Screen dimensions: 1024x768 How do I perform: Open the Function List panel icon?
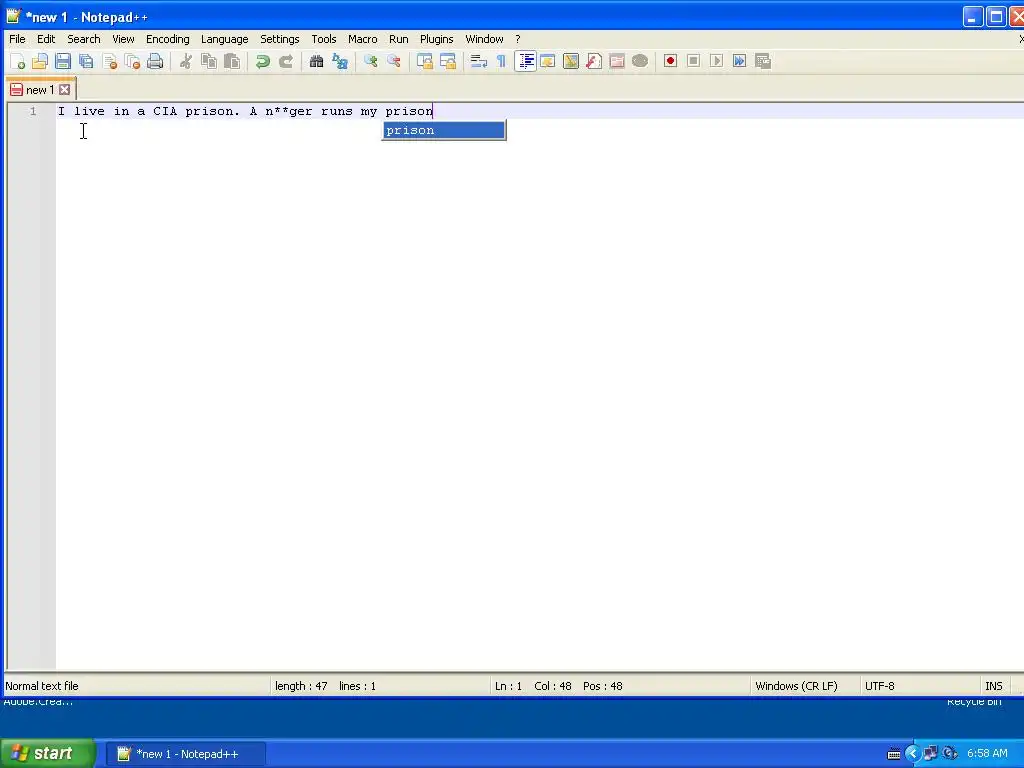point(594,61)
